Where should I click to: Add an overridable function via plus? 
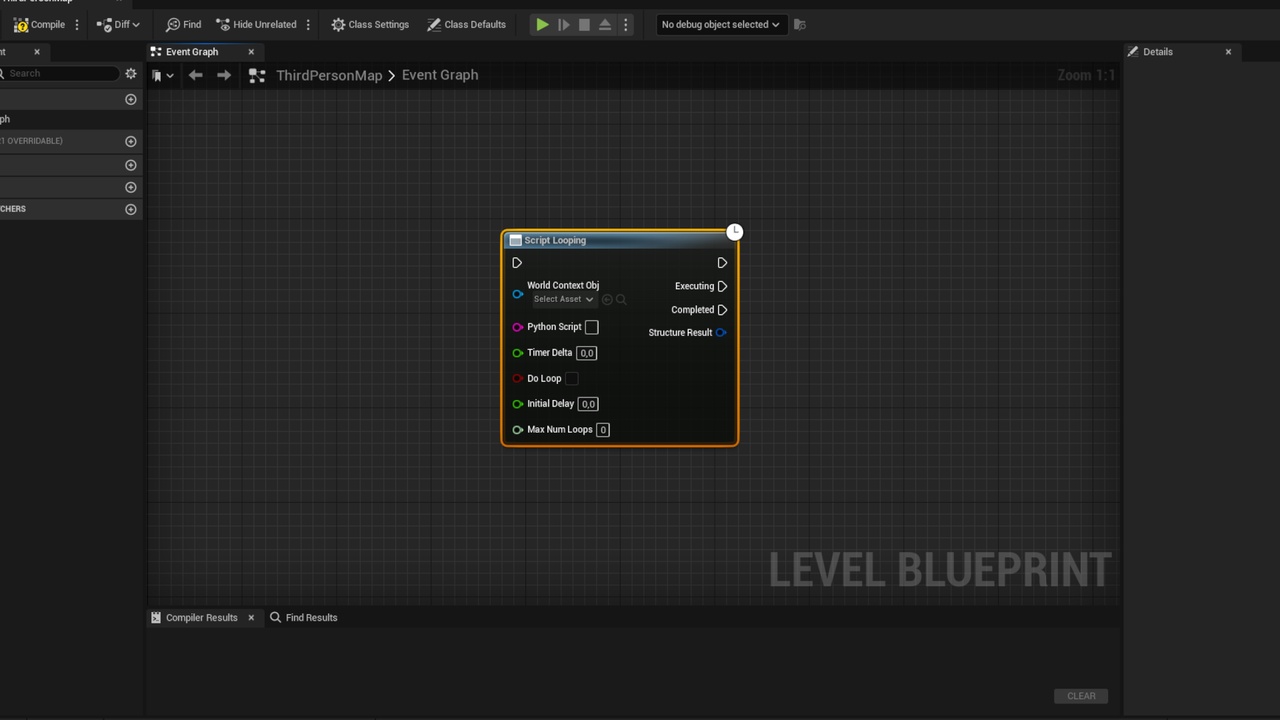130,141
